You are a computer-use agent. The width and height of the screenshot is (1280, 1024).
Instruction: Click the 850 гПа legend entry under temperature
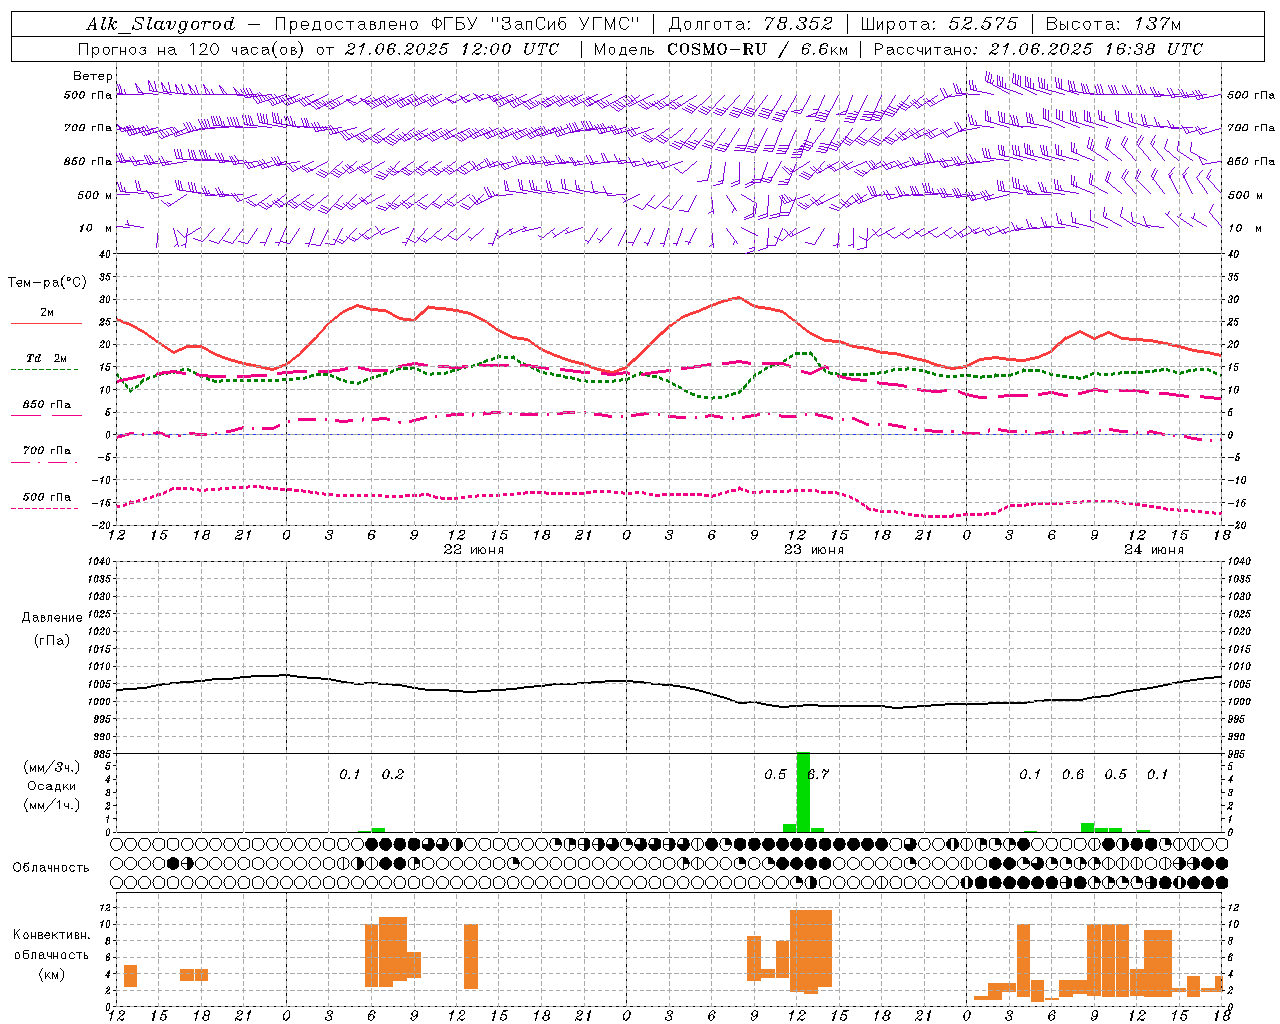46,405
